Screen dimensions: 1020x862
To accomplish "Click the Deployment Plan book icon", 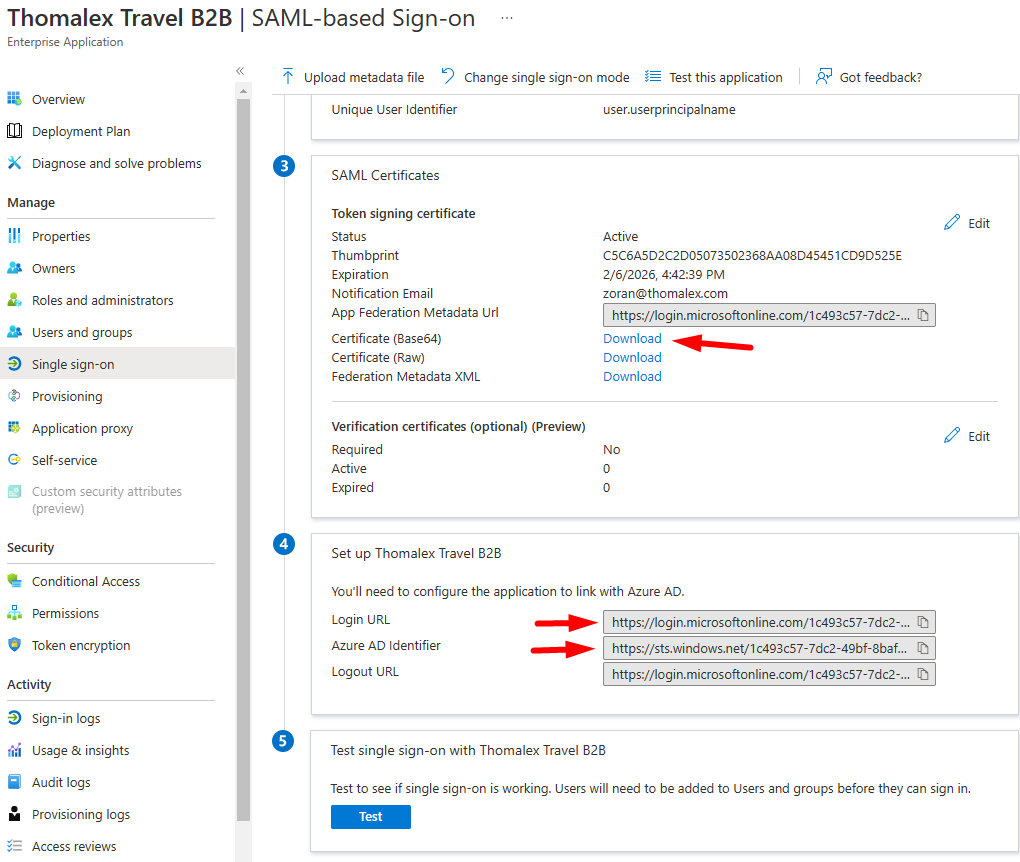I will click(x=14, y=131).
